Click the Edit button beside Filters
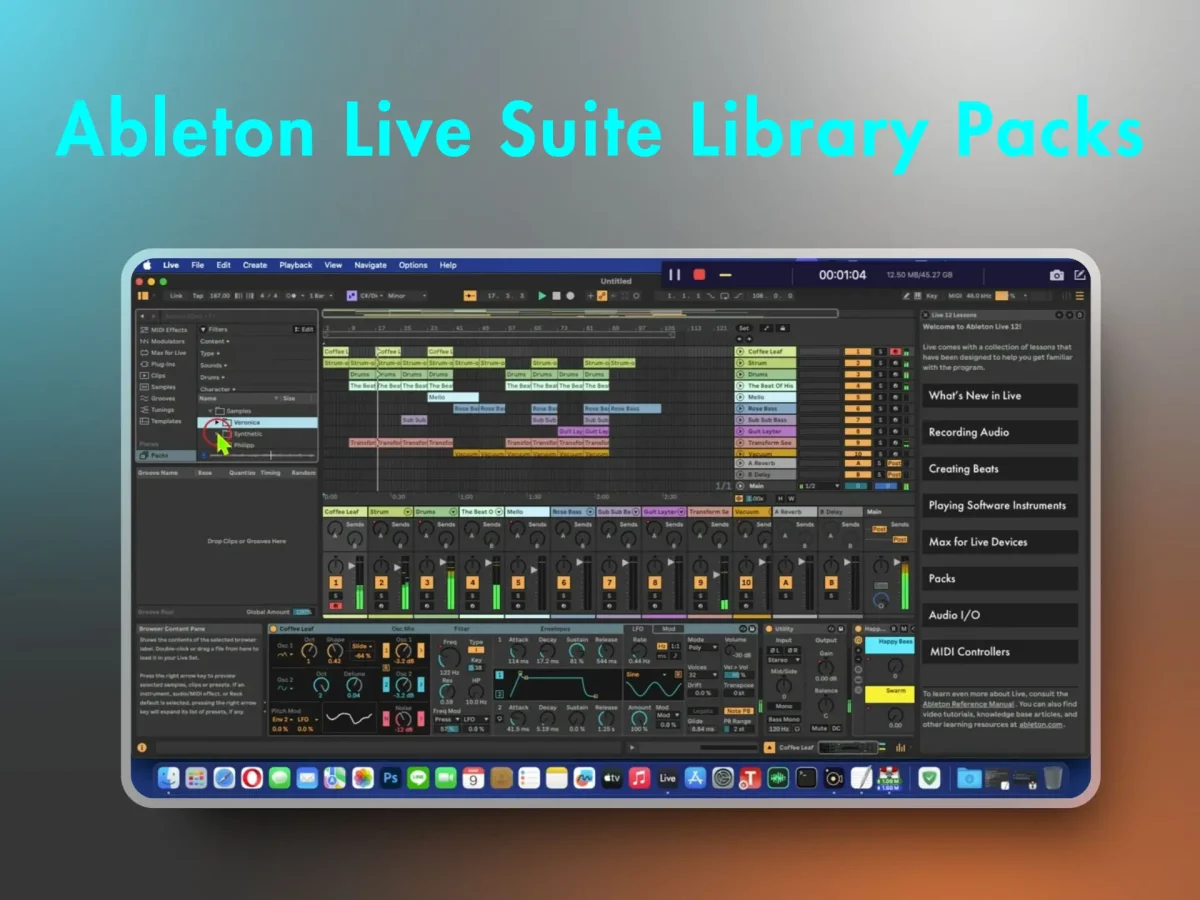This screenshot has width=1200, height=900. [x=304, y=329]
